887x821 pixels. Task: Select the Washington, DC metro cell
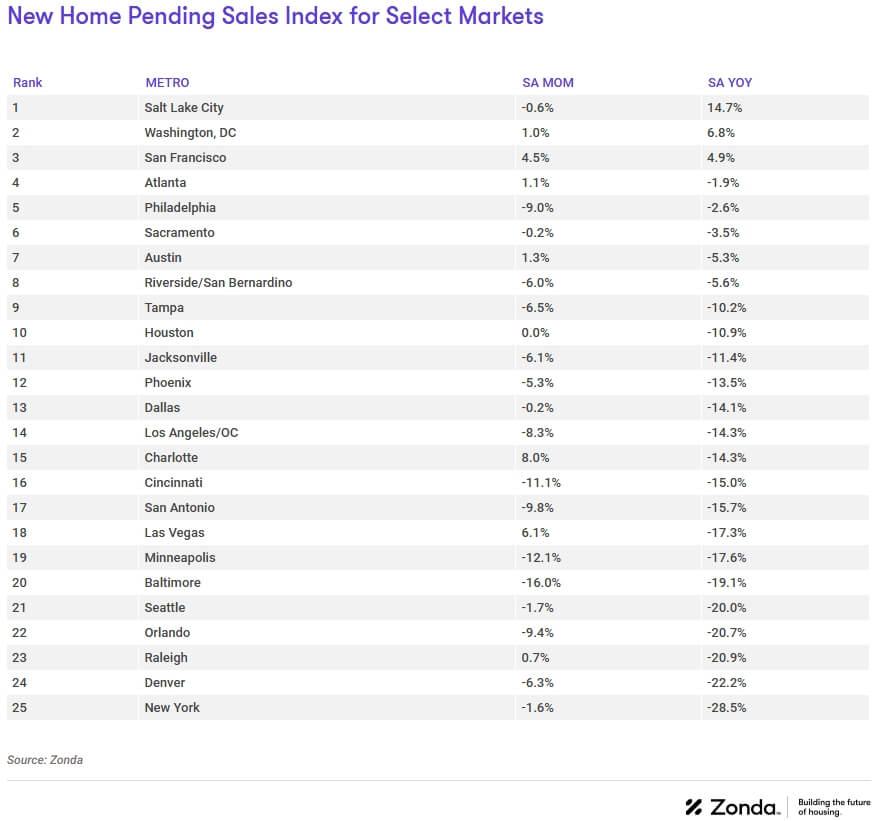[x=190, y=133]
